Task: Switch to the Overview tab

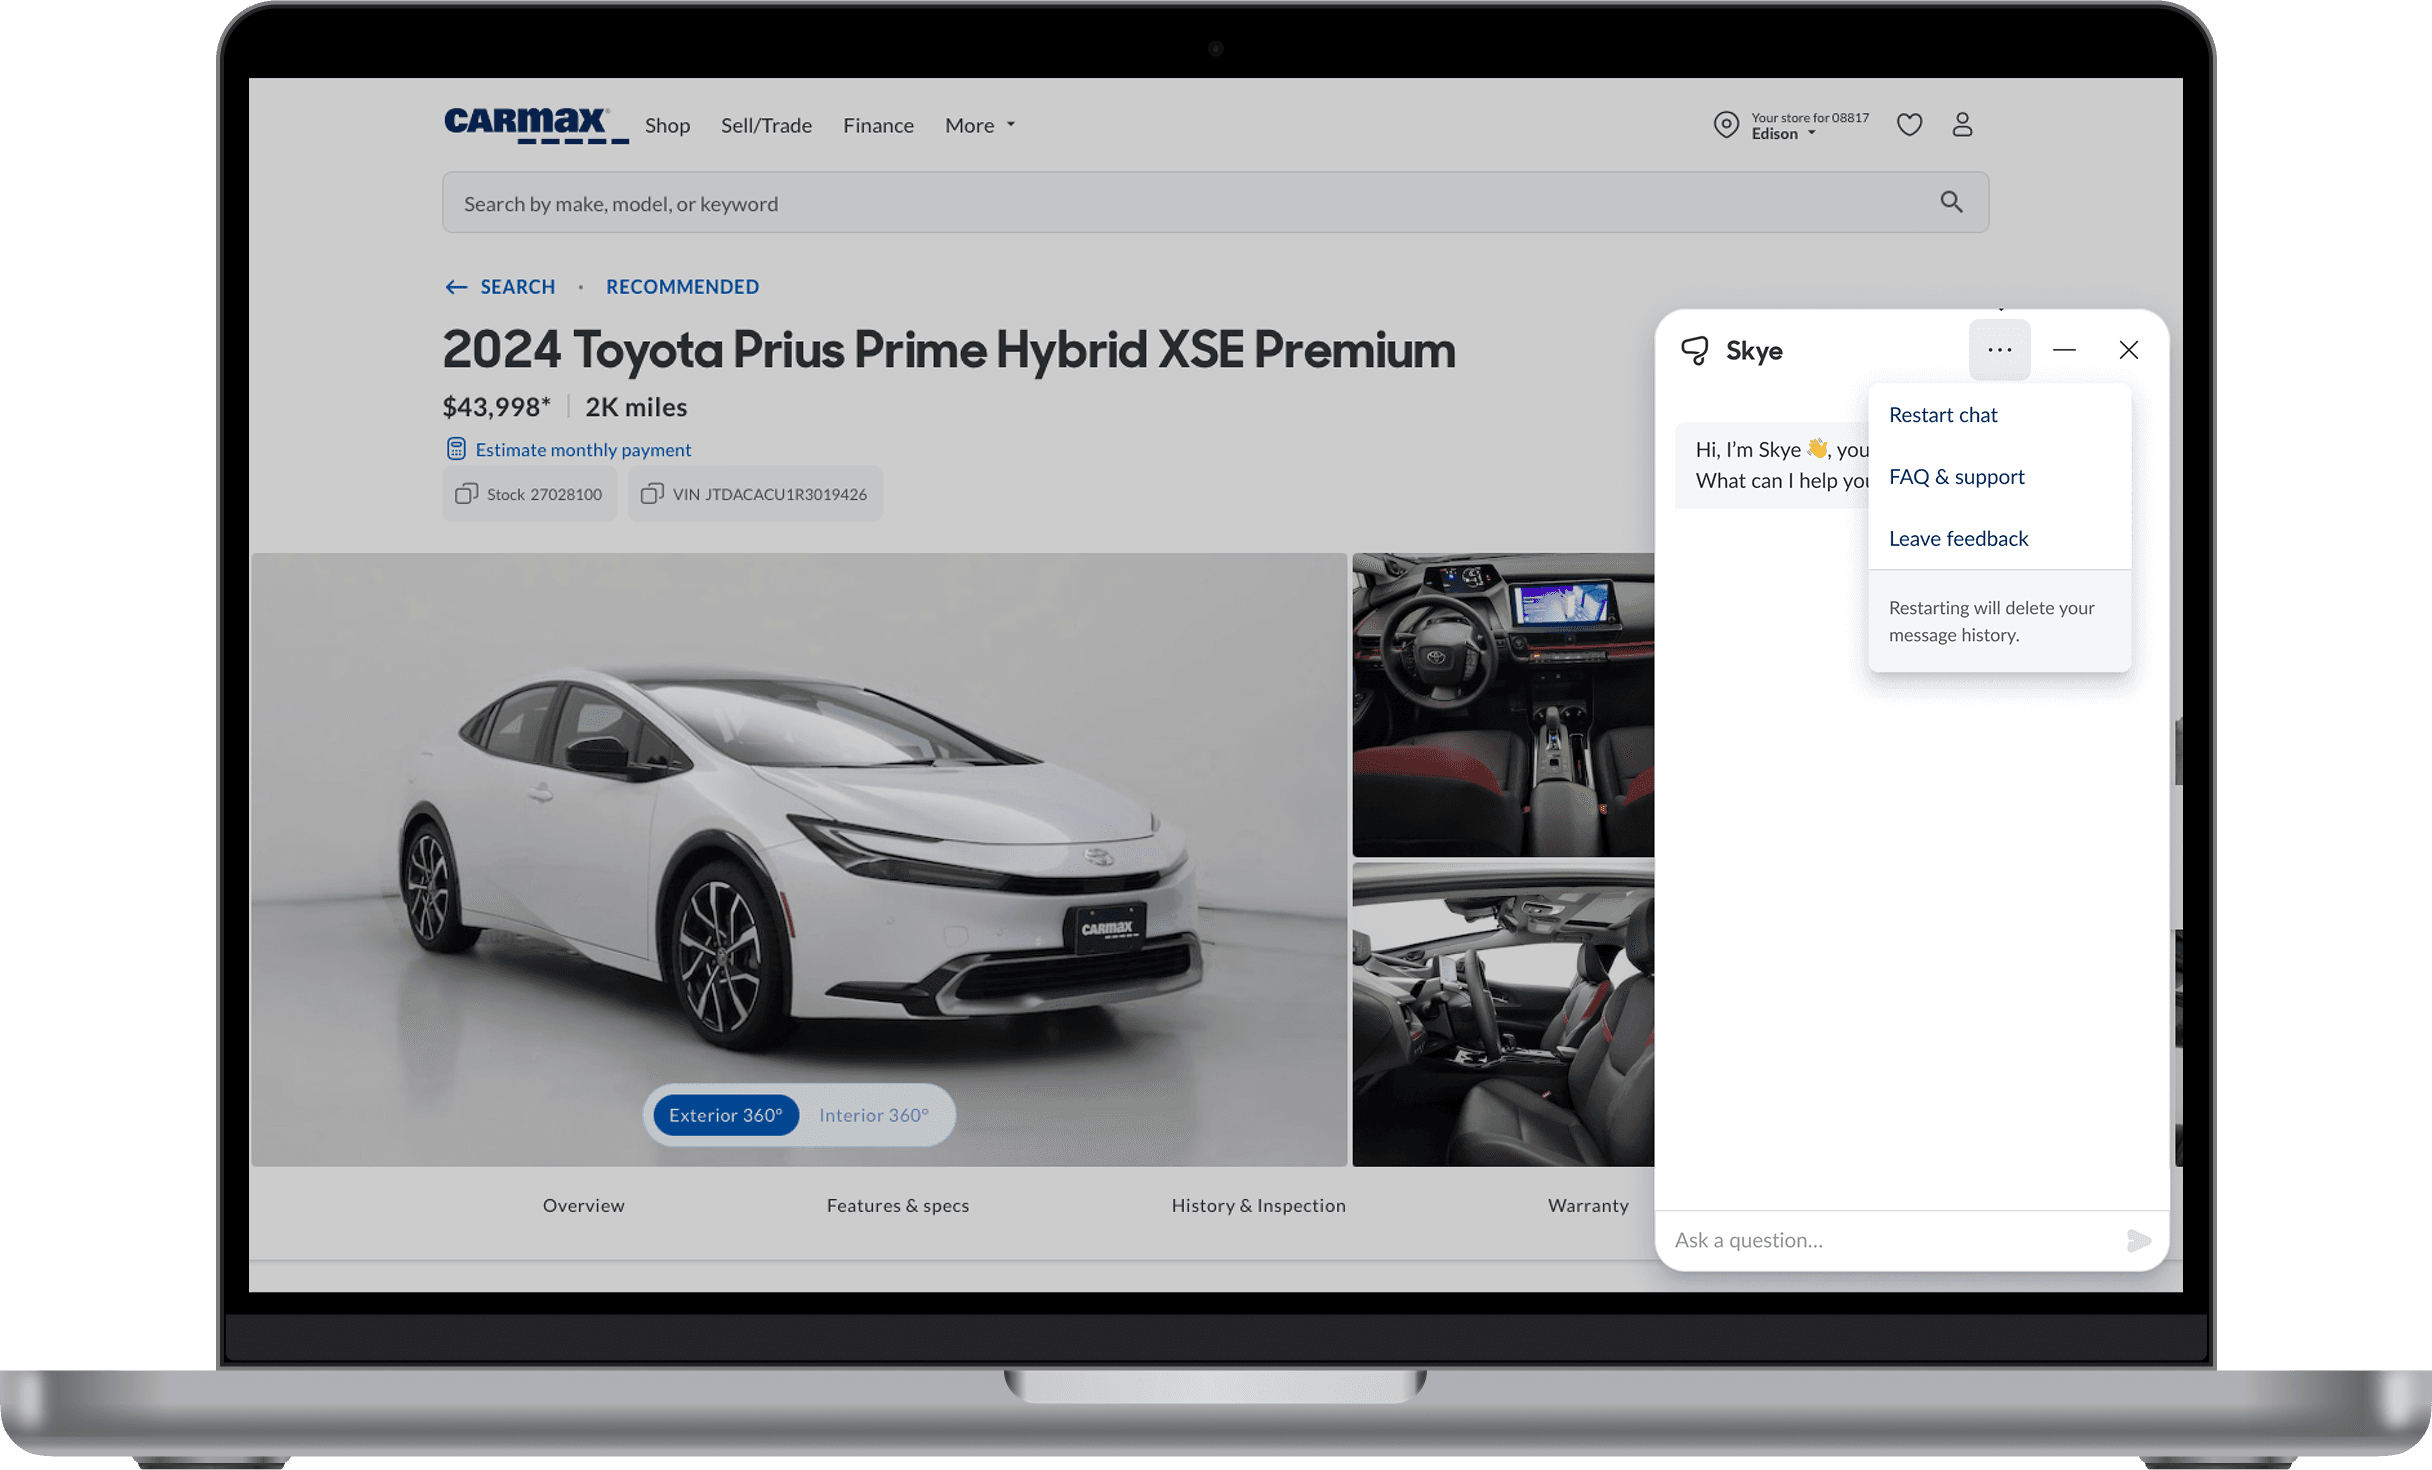Action: coord(584,1205)
